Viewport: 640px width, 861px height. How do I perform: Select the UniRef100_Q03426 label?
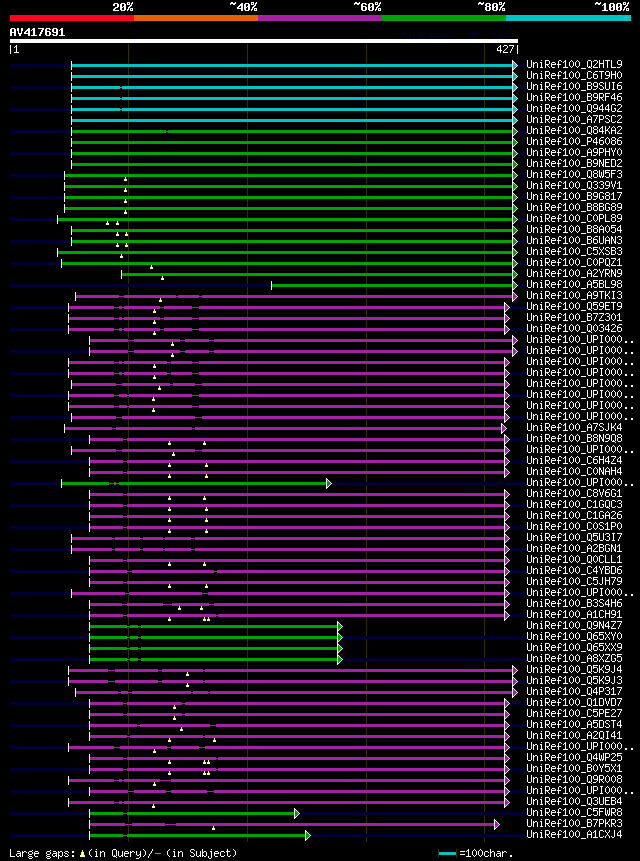[574, 328]
